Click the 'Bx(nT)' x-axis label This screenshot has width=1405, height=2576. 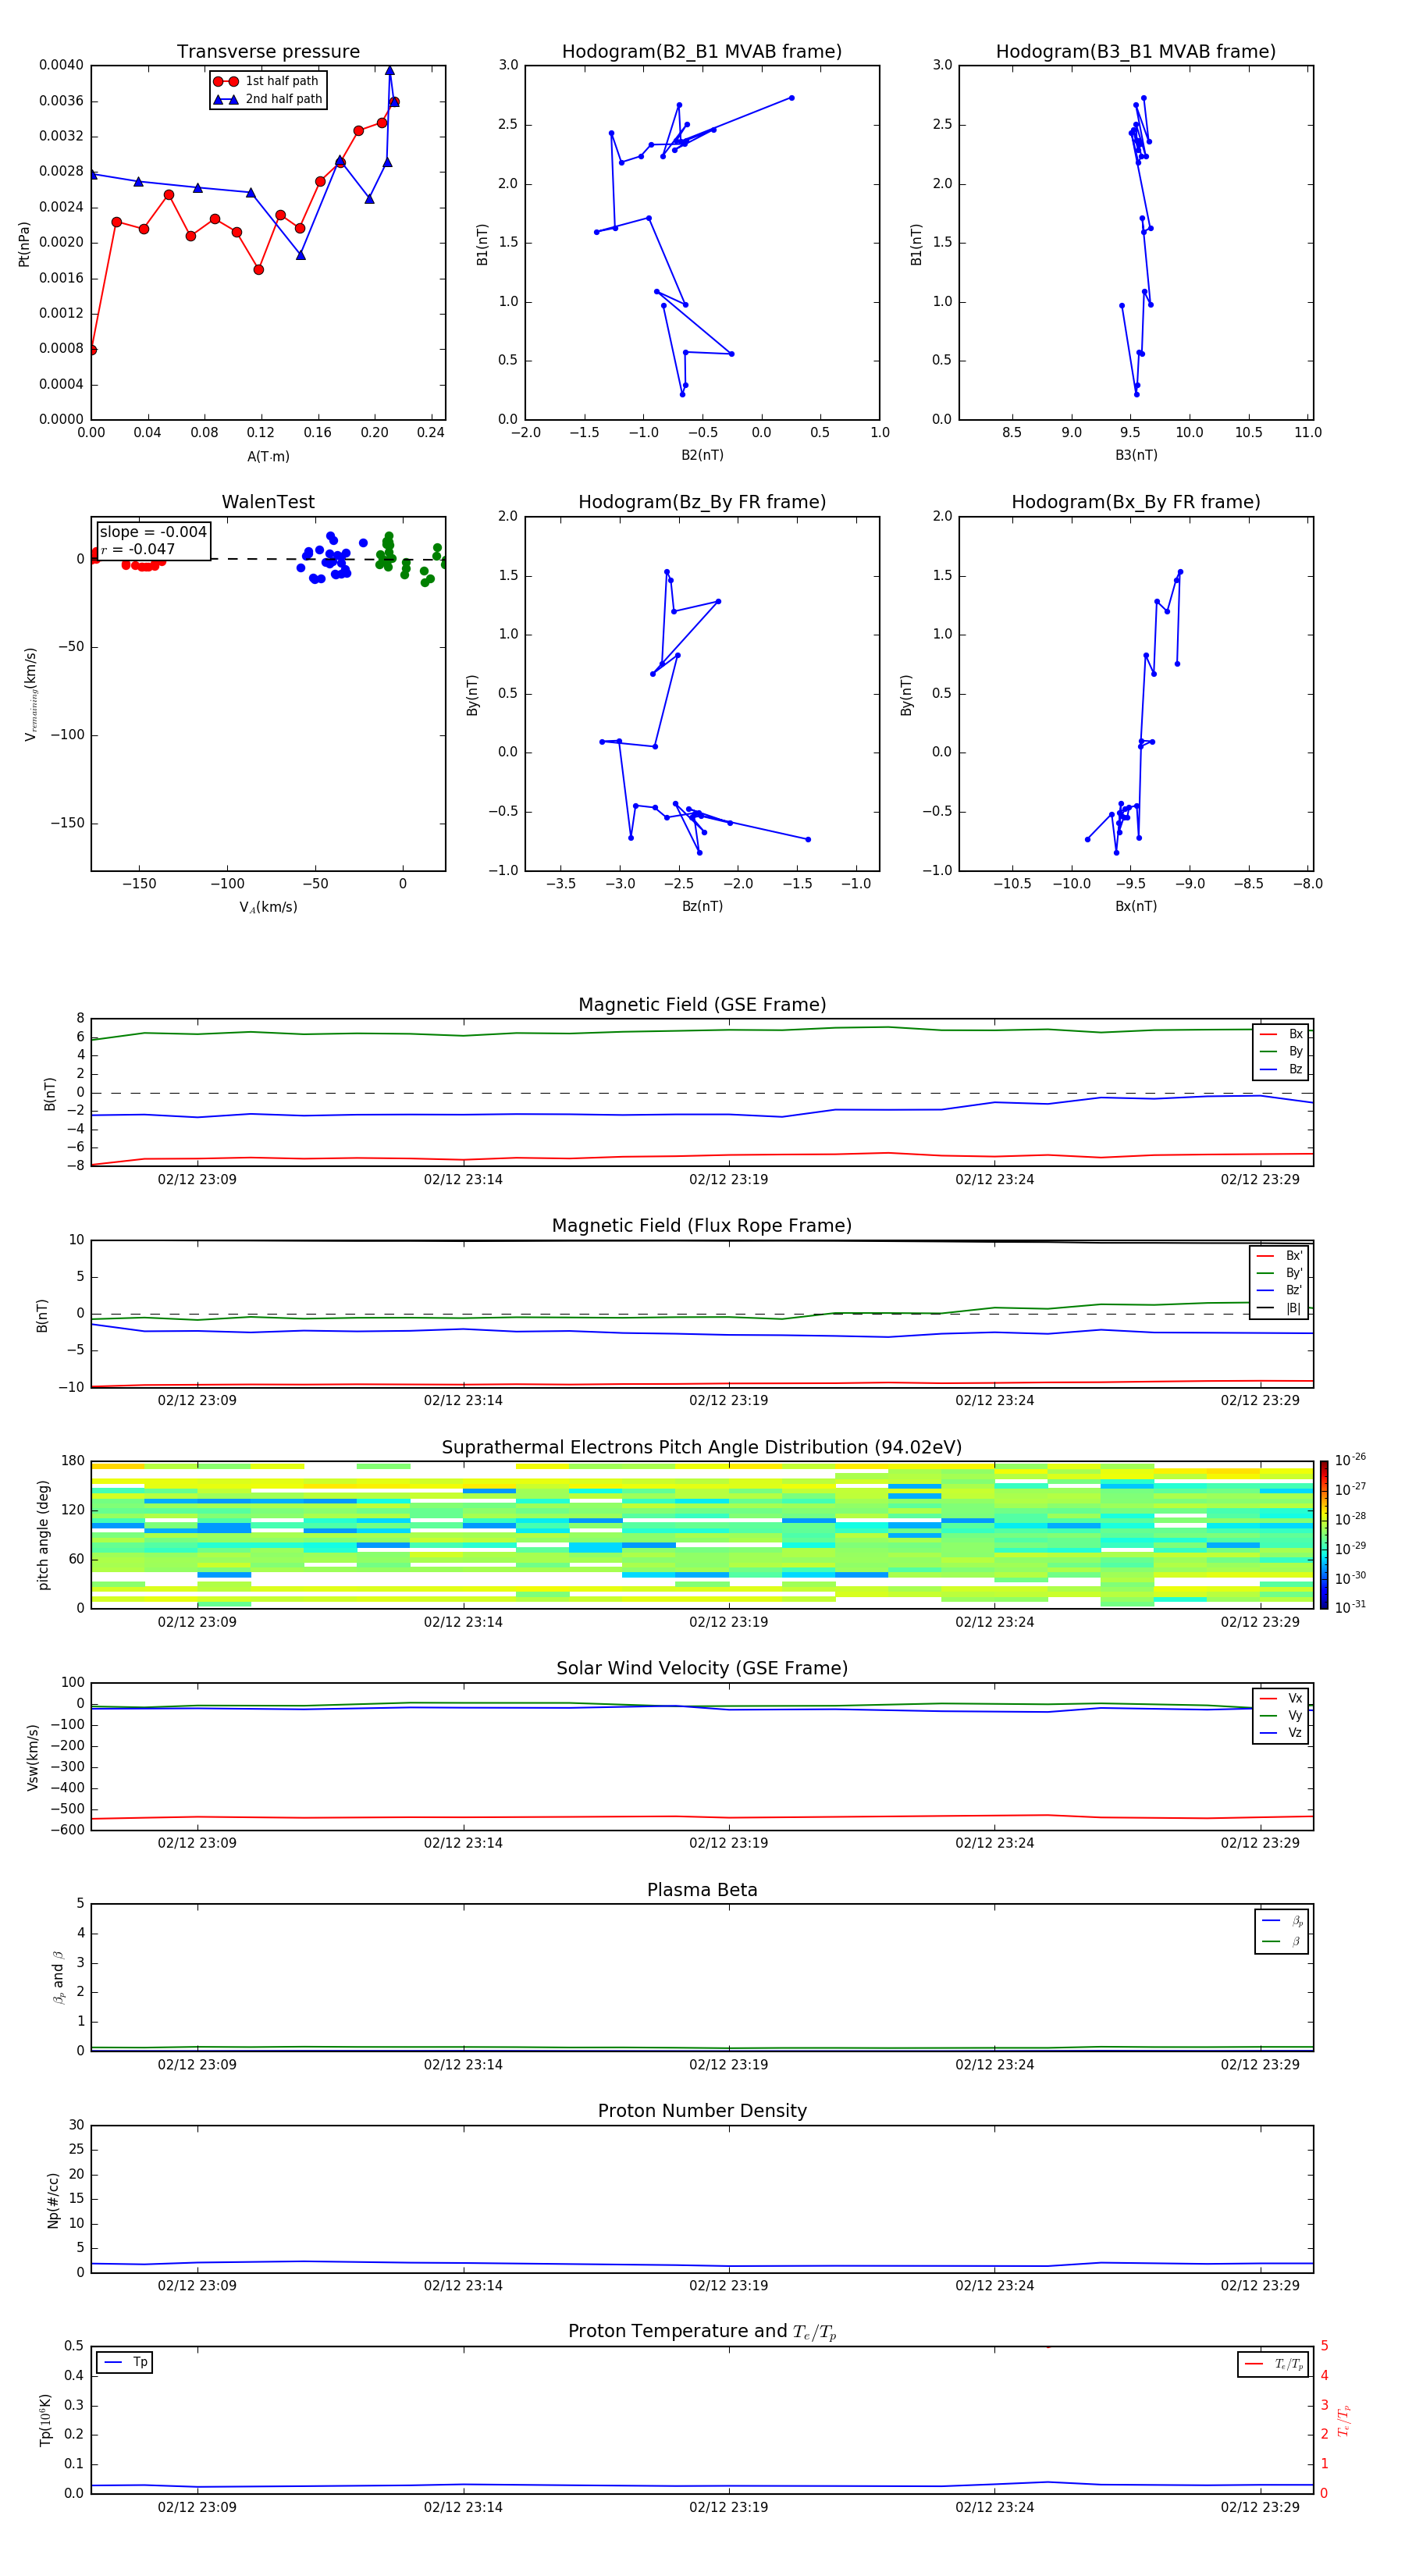point(1136,906)
